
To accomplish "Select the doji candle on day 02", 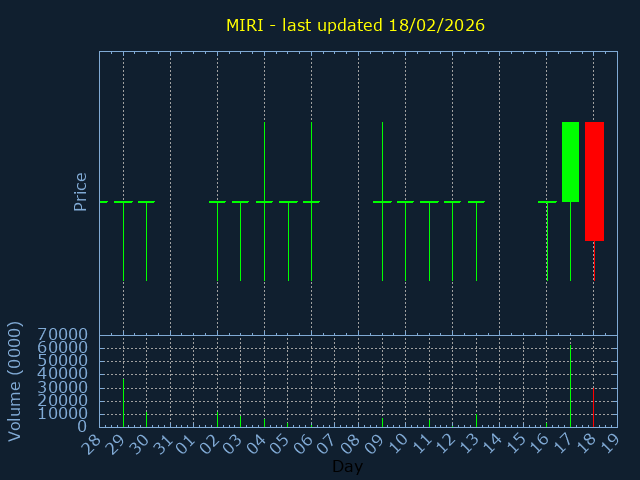I will click(x=217, y=202).
